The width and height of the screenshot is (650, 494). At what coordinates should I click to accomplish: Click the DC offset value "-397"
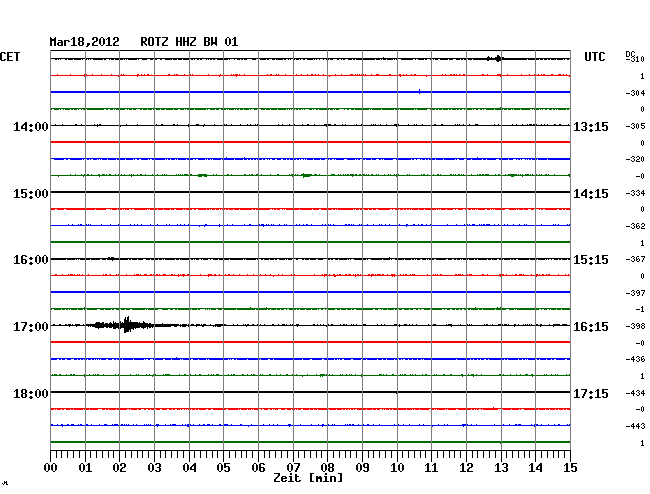point(635,293)
